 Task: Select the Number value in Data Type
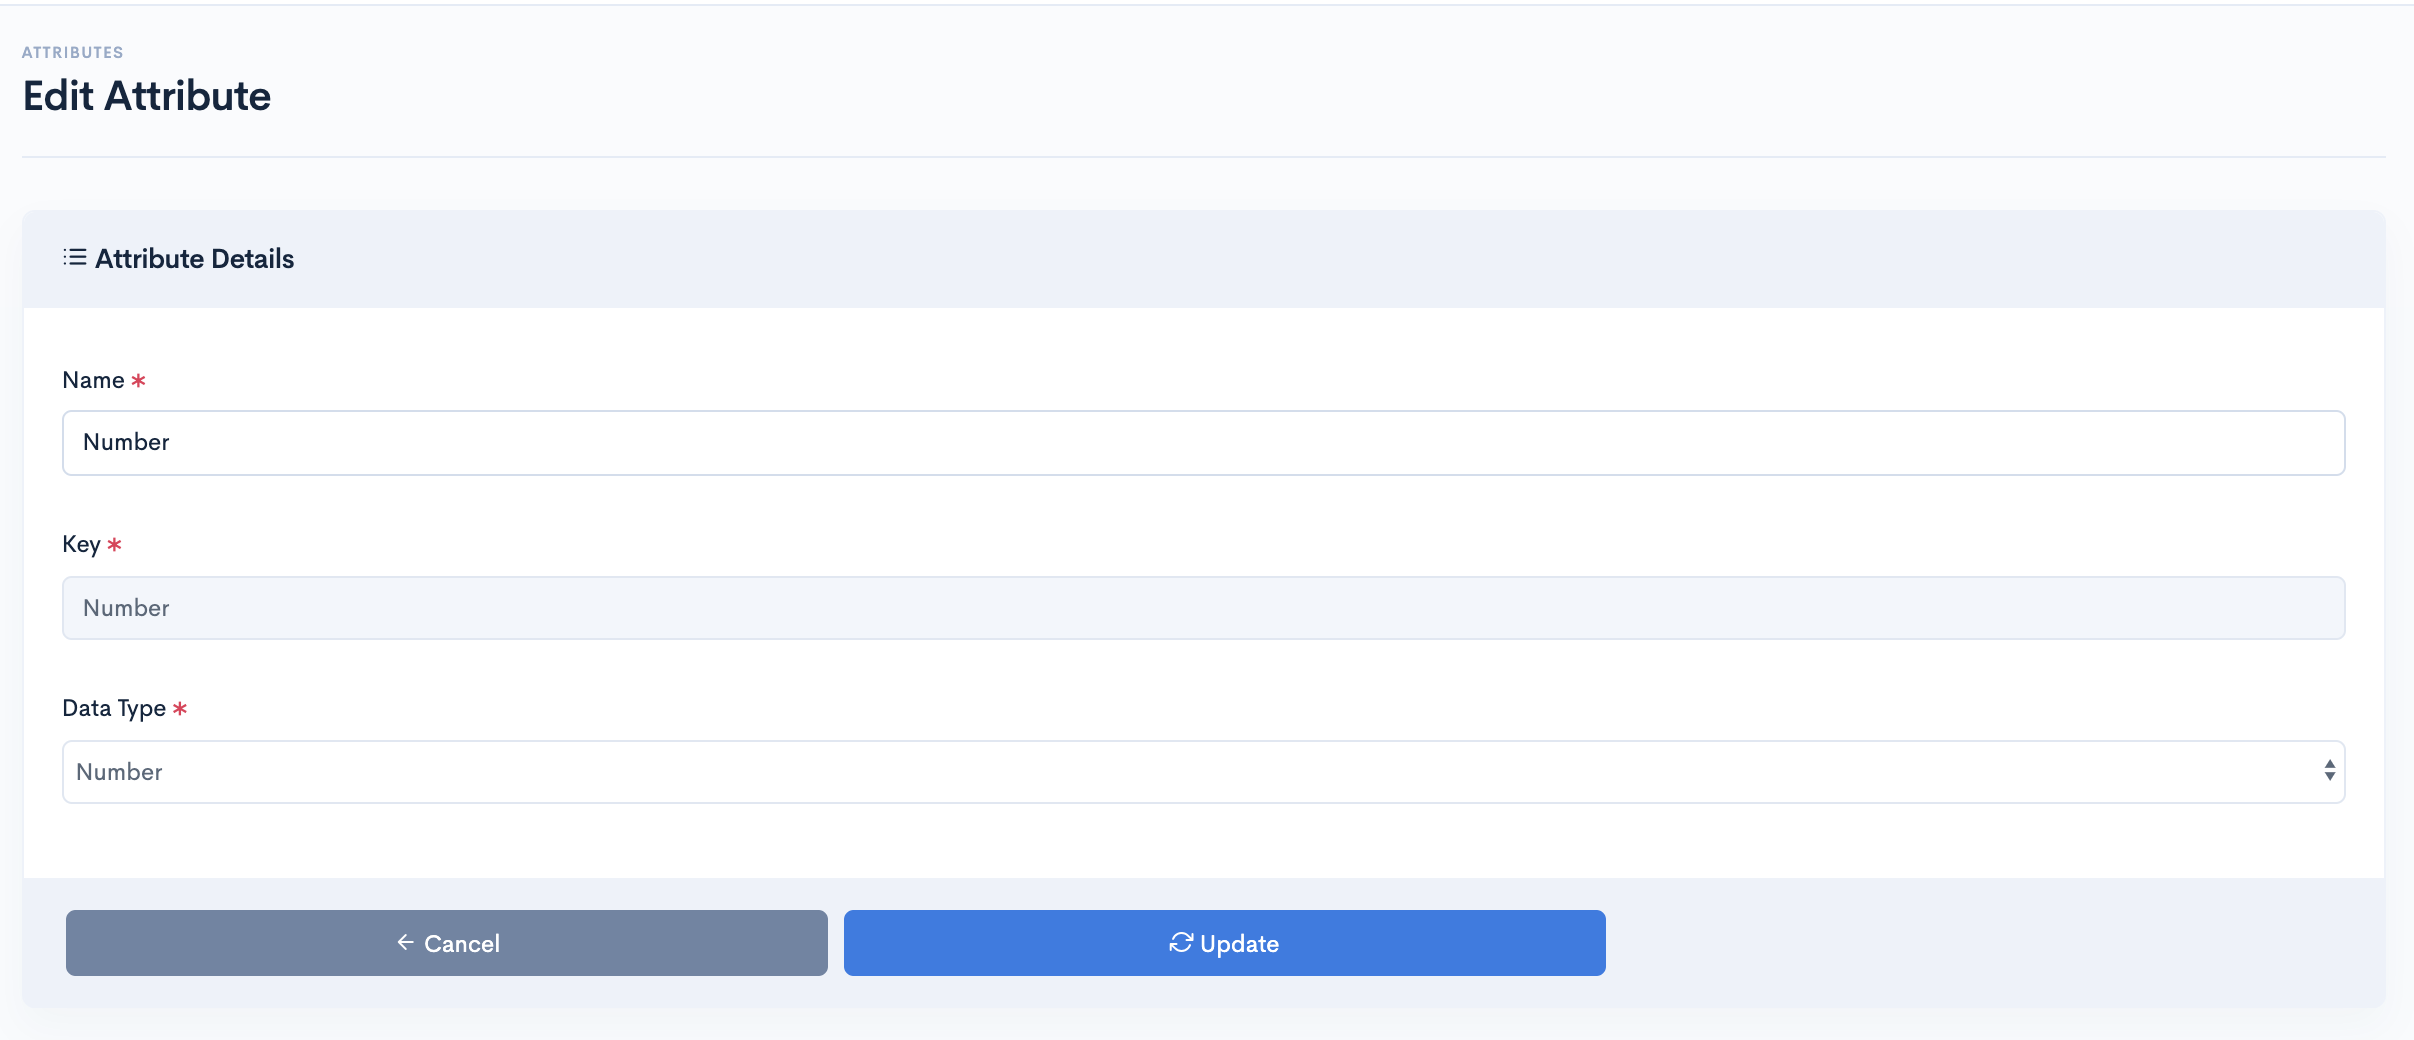pos(119,772)
